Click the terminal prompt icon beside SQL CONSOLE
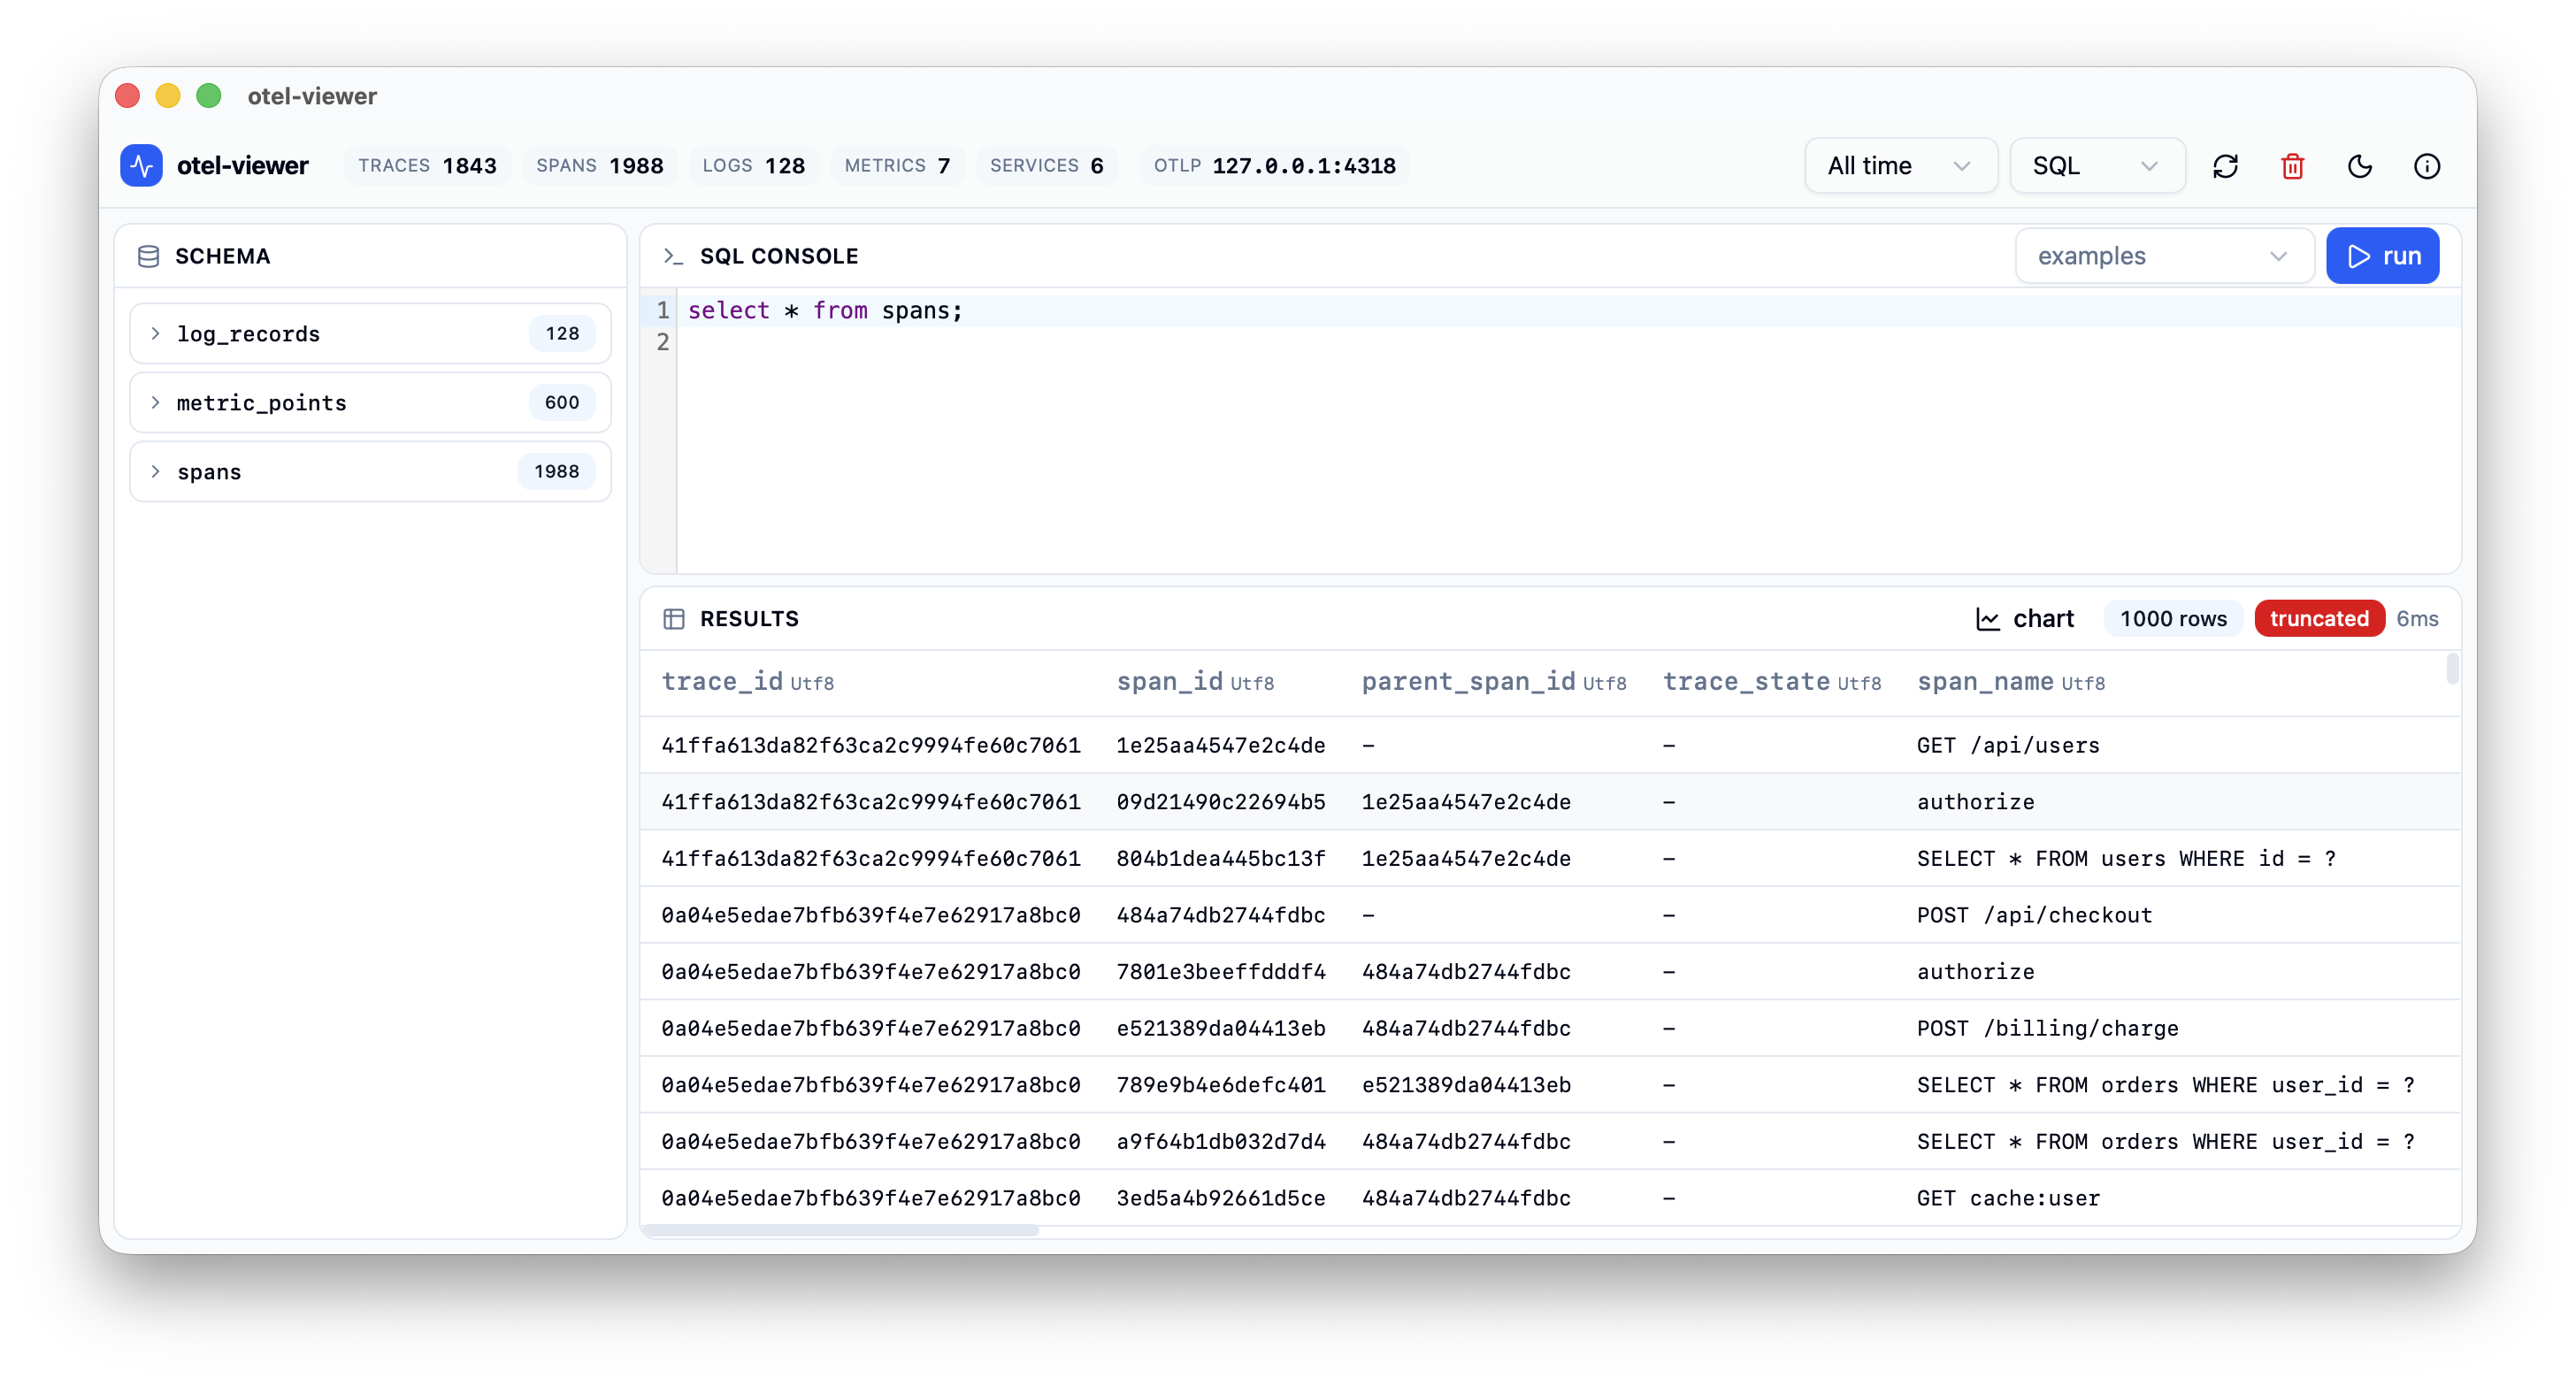Viewport: 2576px width, 1385px height. click(x=673, y=257)
